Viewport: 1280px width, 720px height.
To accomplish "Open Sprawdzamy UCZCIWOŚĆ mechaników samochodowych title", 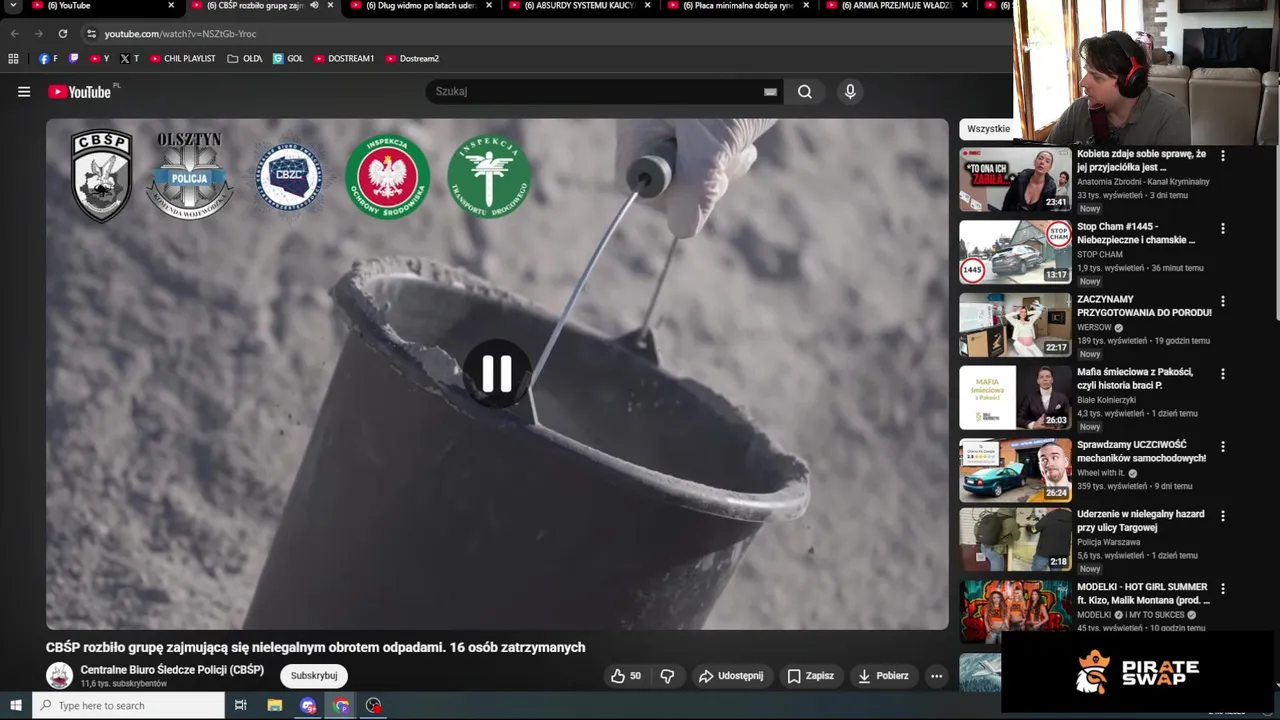I will 1141,452.
